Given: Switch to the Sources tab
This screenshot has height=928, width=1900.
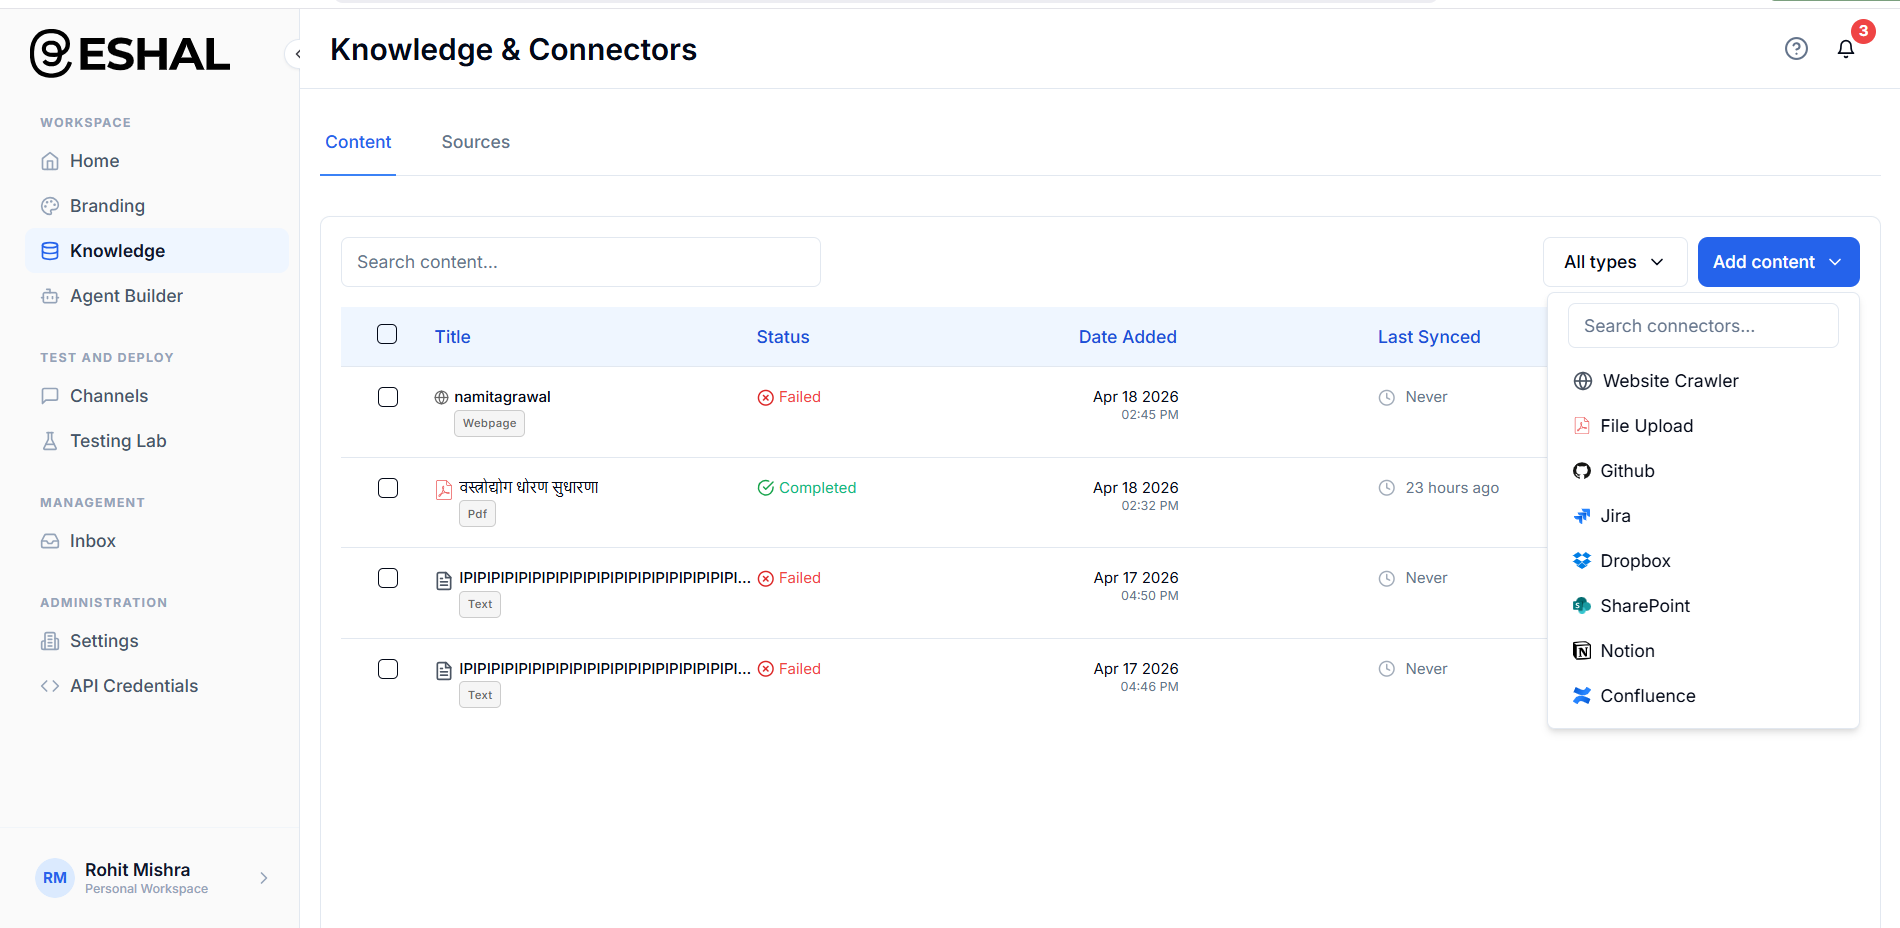Looking at the screenshot, I should pyautogui.click(x=475, y=142).
